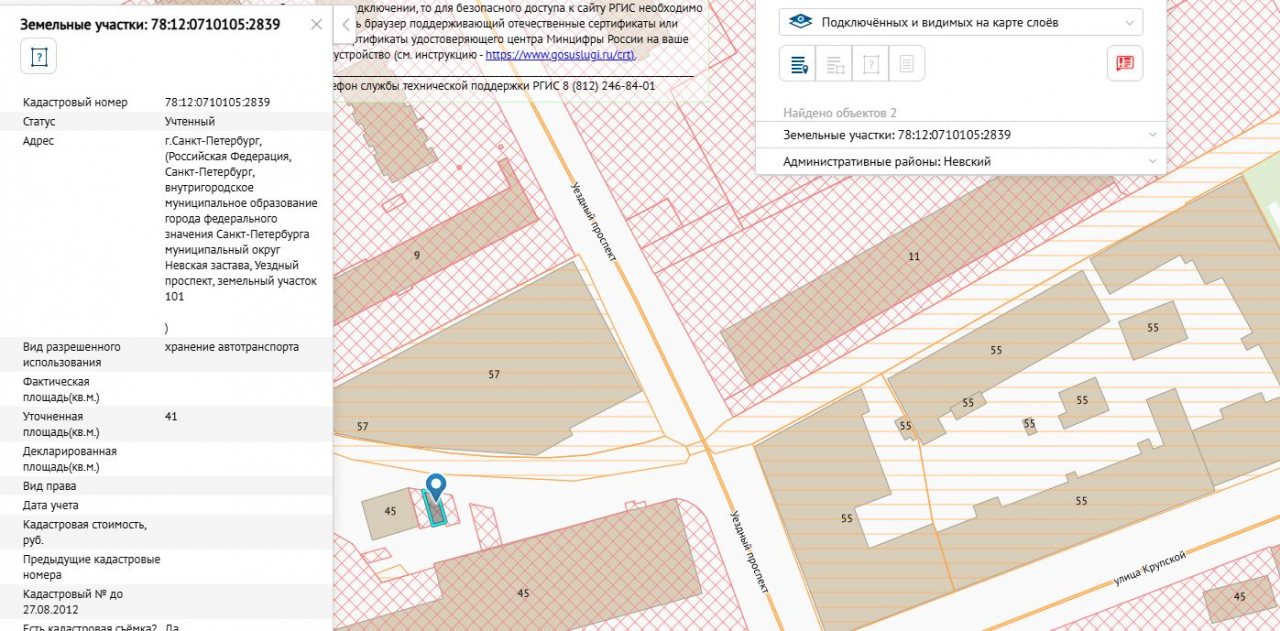The height and width of the screenshot is (631, 1280).
Task: Expand Административные районы: Невский result
Action: point(960,161)
